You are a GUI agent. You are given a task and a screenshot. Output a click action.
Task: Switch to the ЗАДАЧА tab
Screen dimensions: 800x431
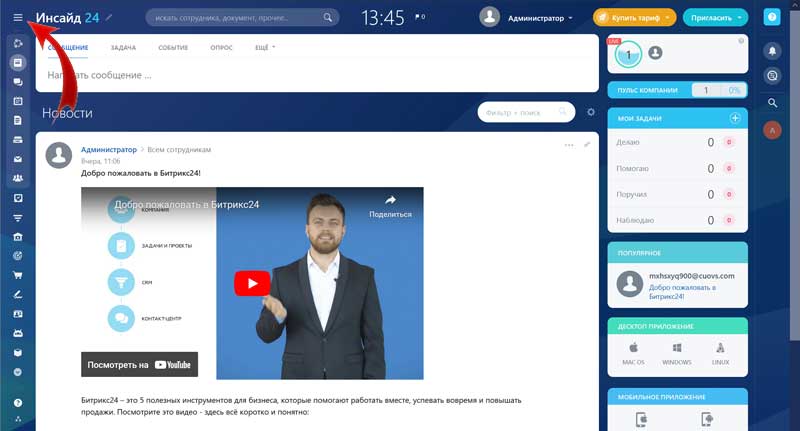click(123, 47)
